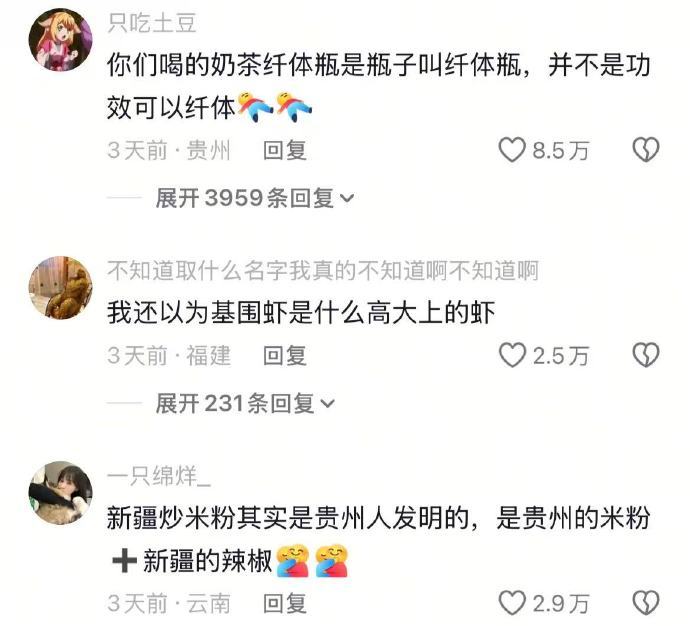Open teddy bear avatar of second commenter

(x=60, y=288)
